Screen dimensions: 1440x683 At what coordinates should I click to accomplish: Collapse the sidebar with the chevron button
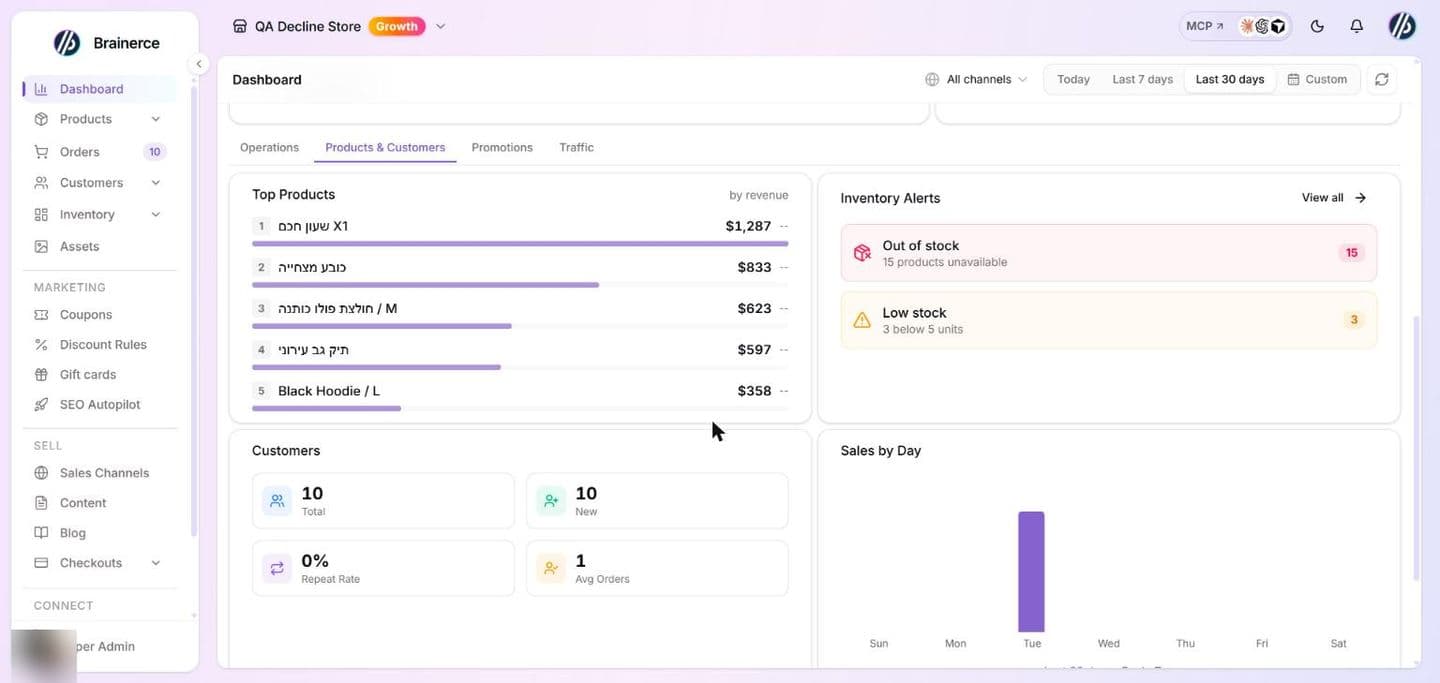coord(198,64)
